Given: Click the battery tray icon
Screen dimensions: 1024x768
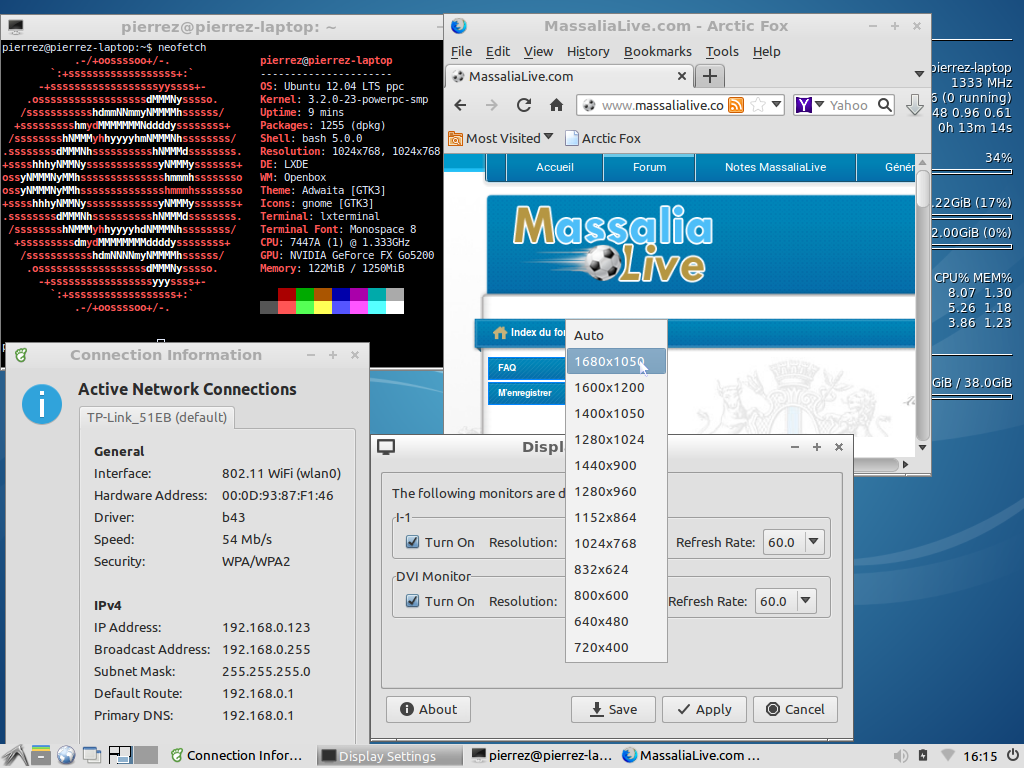Looking at the screenshot, I should pos(923,756).
